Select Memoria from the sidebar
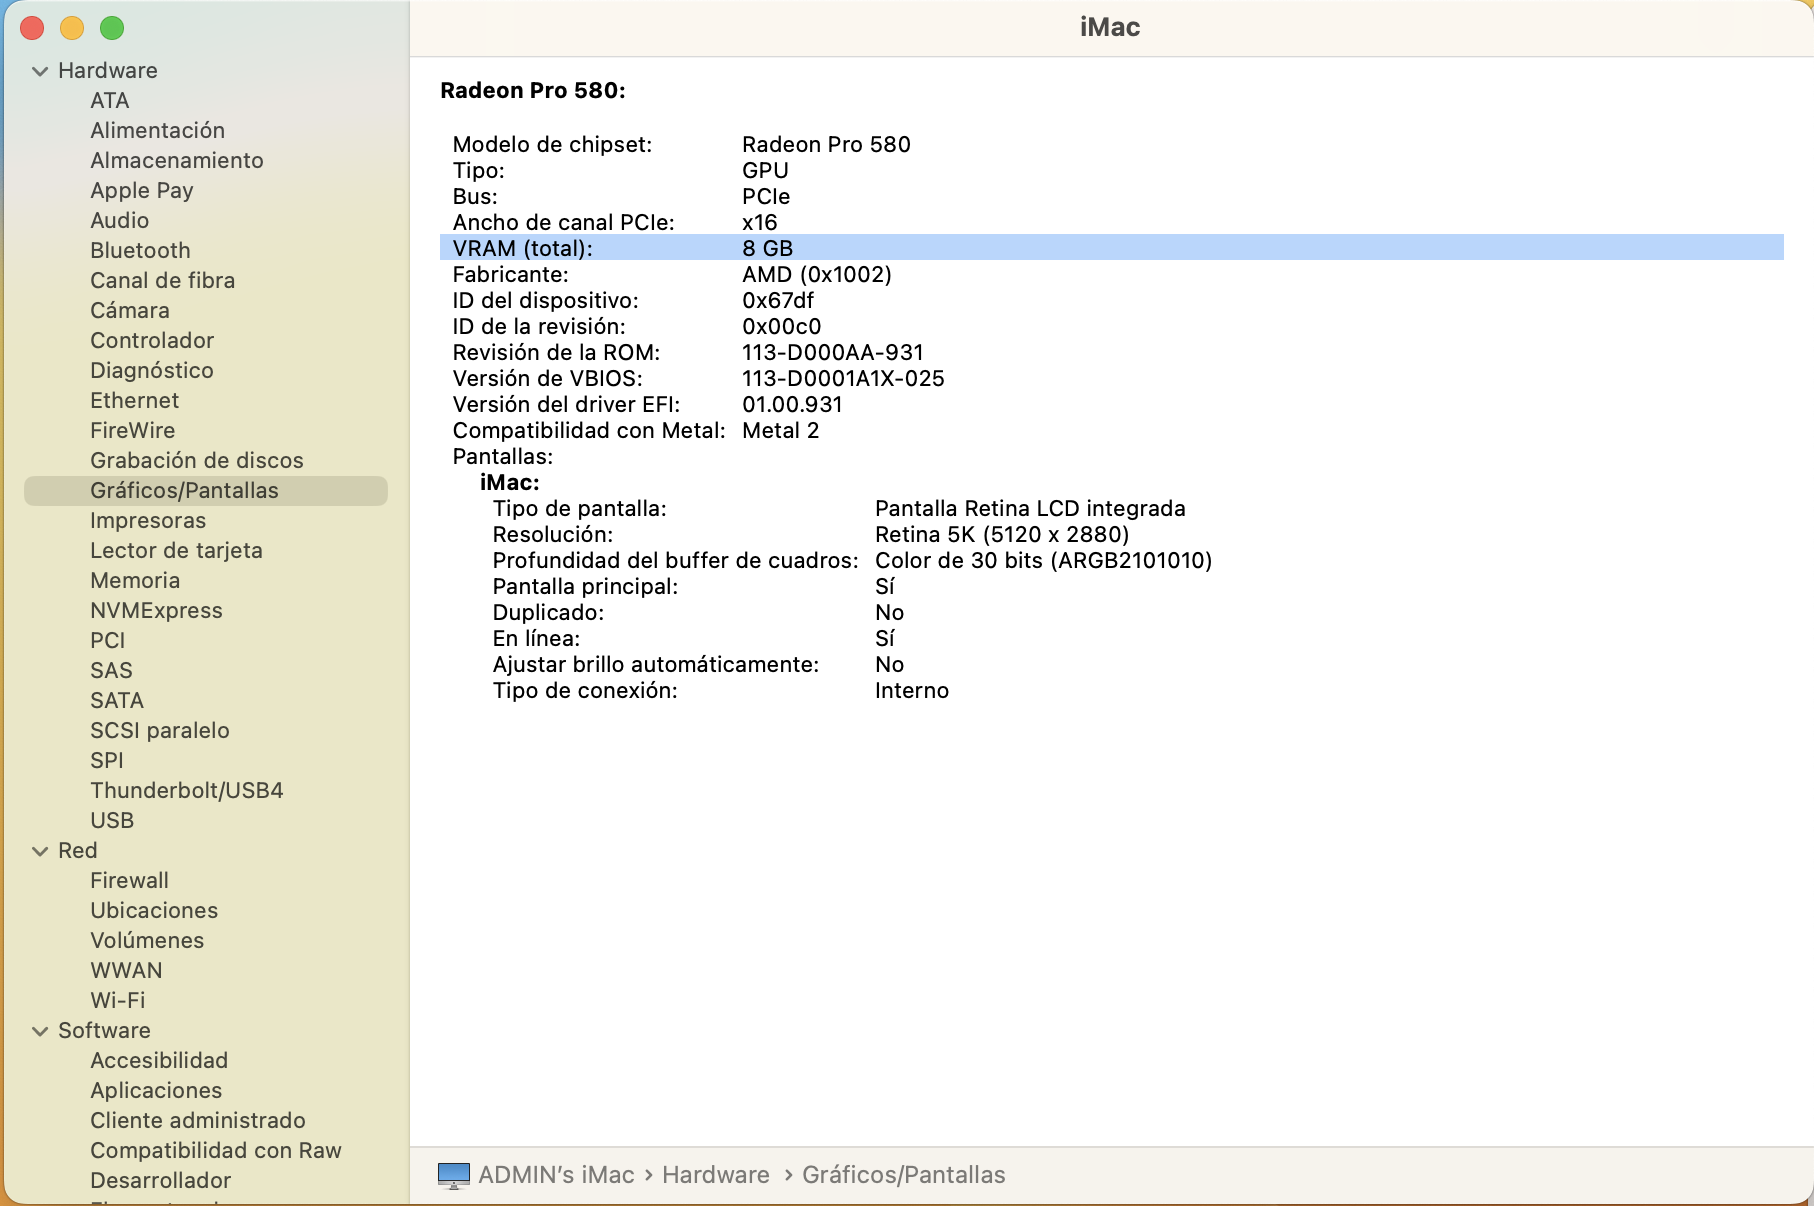Image resolution: width=1814 pixels, height=1206 pixels. point(135,580)
